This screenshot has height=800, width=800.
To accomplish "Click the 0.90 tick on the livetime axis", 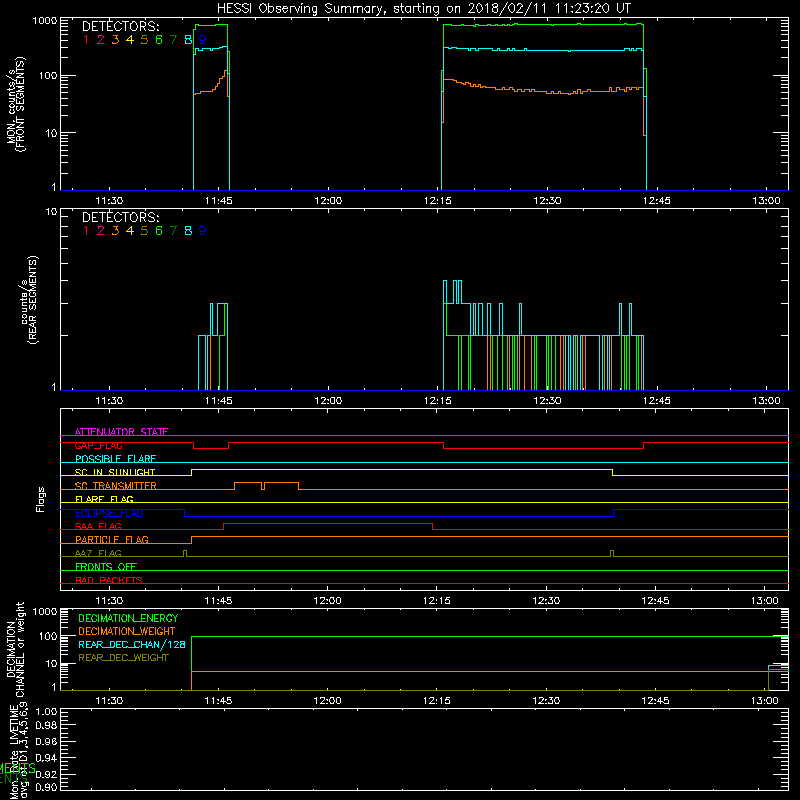I will (46, 787).
